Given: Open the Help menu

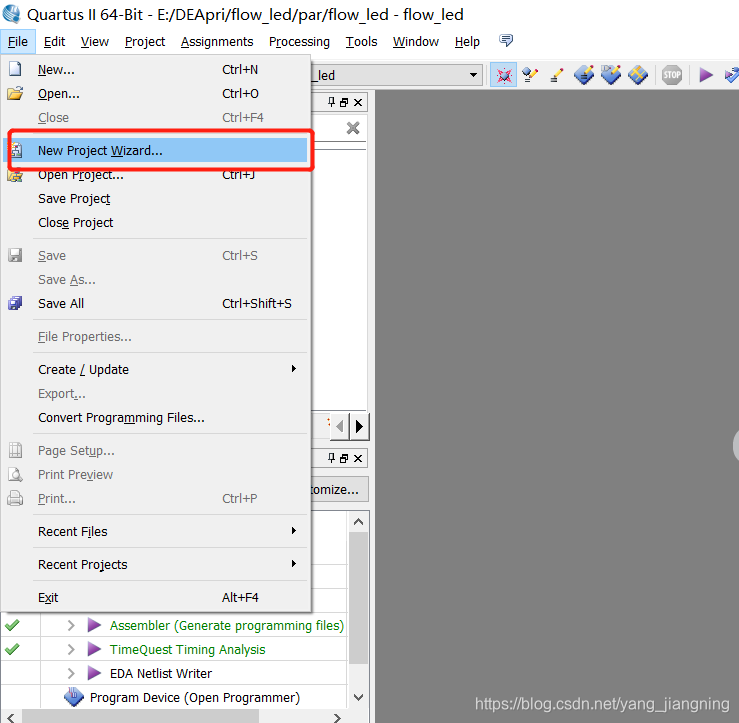Looking at the screenshot, I should [467, 42].
